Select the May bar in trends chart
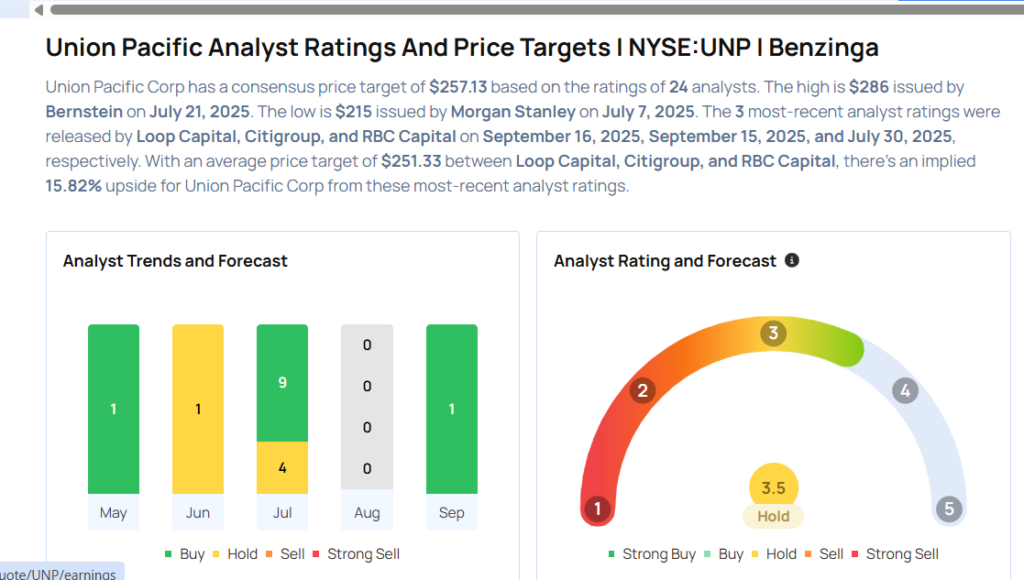 click(113, 408)
